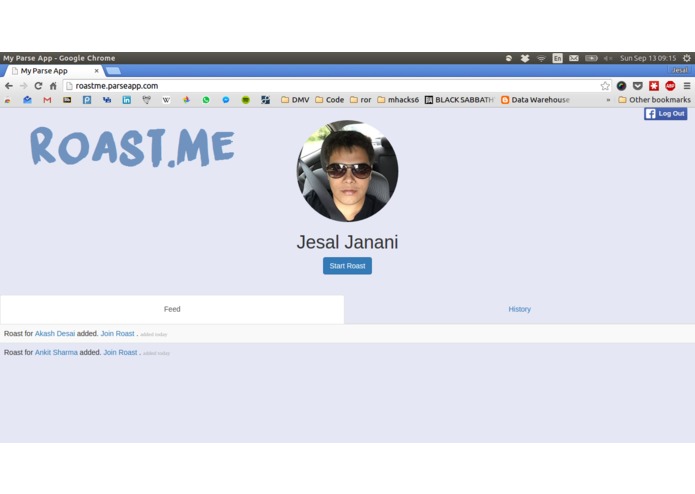695x494 pixels.
Task: Open the ror bookmarks folder
Action: (360, 100)
